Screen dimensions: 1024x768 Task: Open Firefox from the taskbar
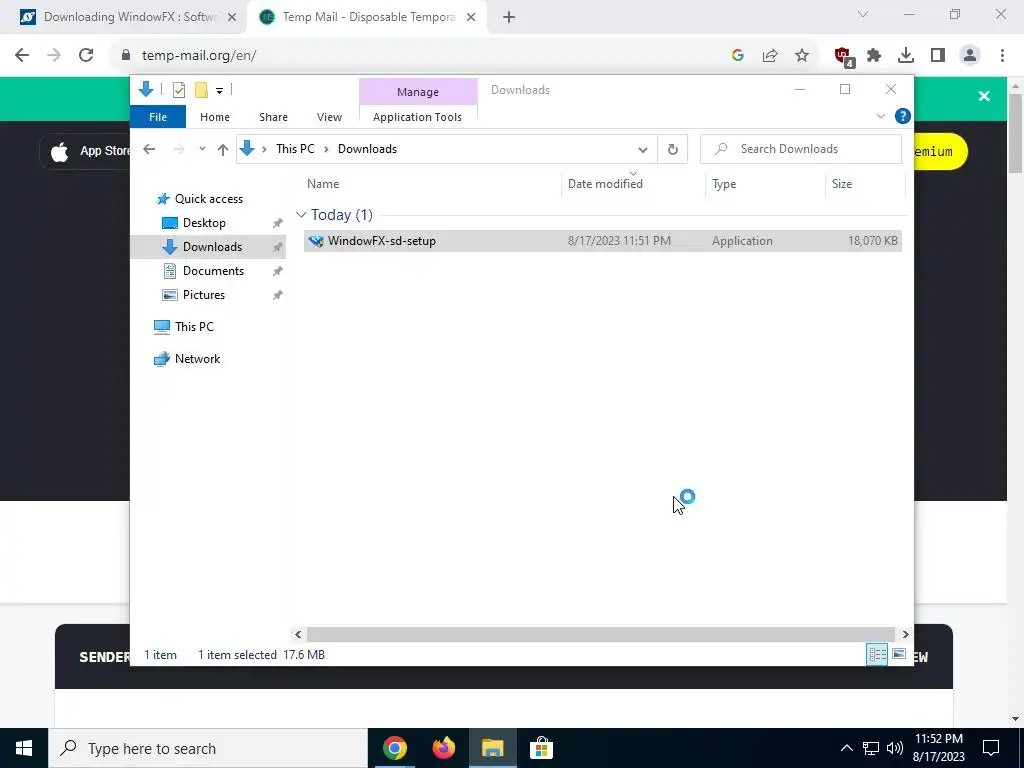coord(443,748)
